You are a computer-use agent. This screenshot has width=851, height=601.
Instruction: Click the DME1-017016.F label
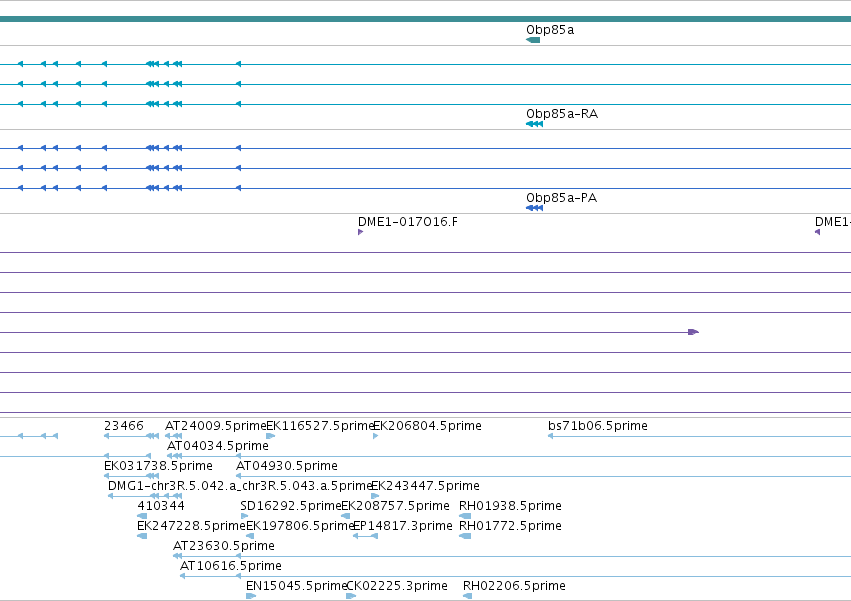point(408,222)
